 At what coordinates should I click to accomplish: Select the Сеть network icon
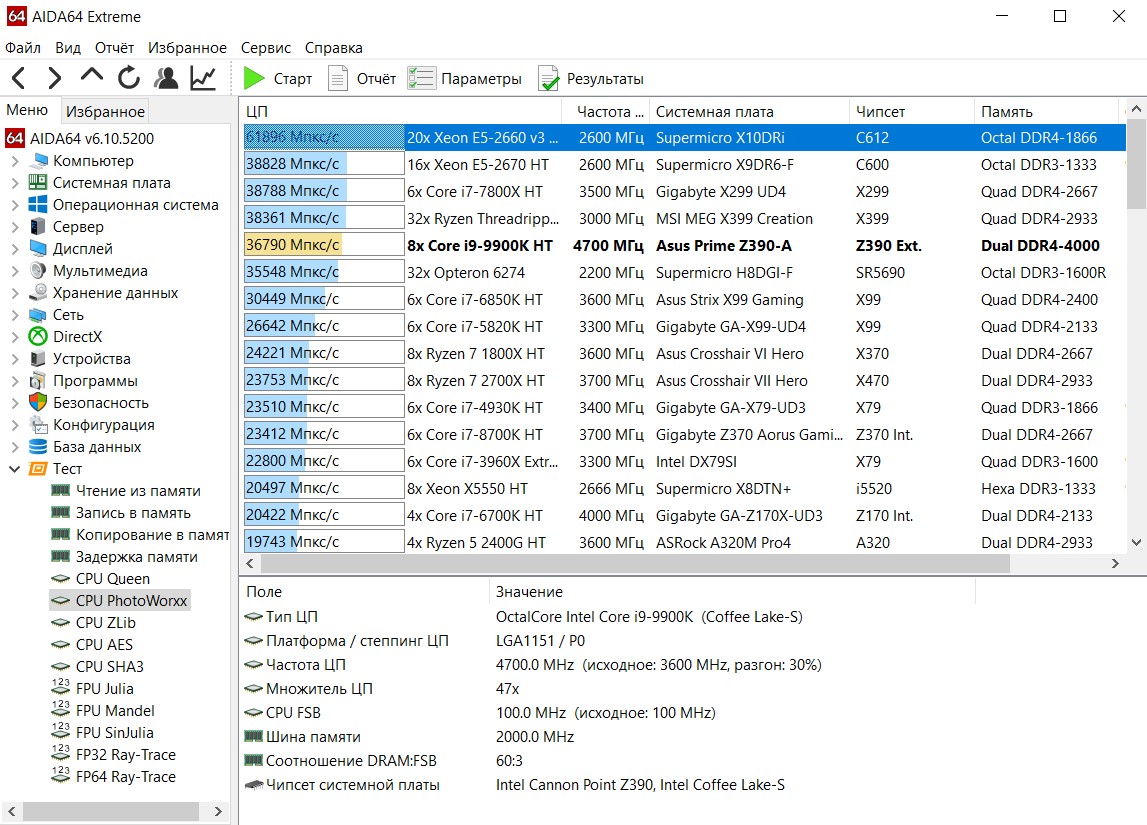point(37,314)
